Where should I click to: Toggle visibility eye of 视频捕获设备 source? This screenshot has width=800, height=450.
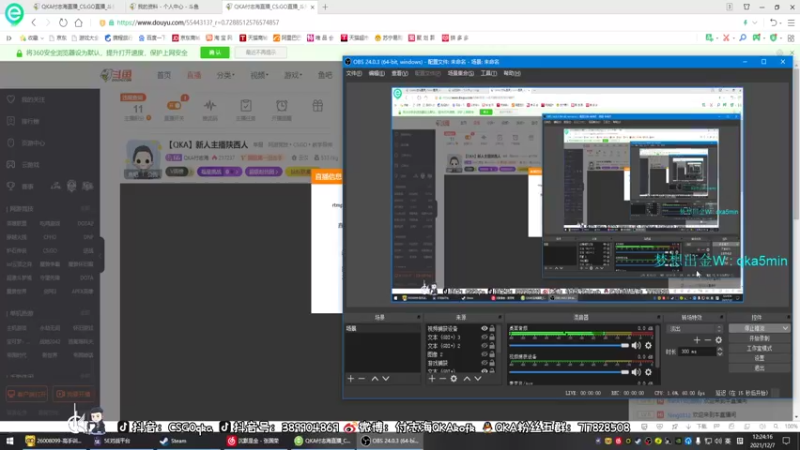coord(484,329)
